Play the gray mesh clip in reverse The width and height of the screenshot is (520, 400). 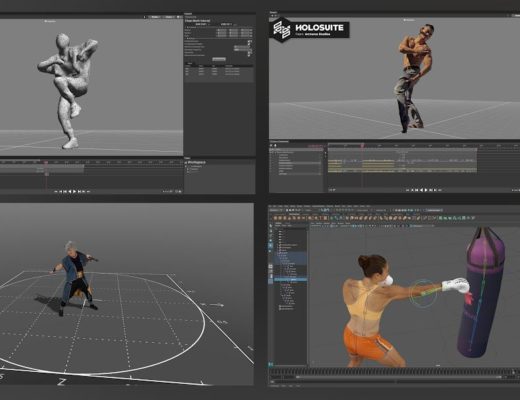[70, 191]
